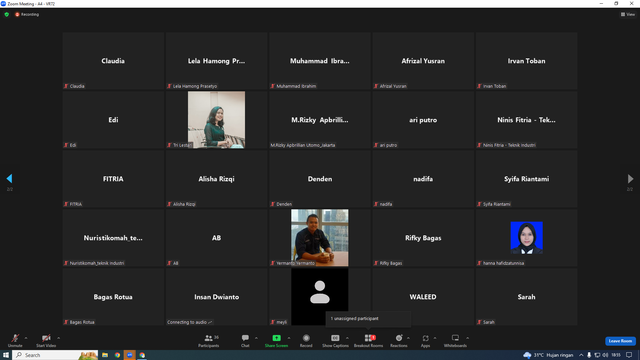Expand chat options arrow
Viewport: 640px width, 360px height.
tap(256, 338)
